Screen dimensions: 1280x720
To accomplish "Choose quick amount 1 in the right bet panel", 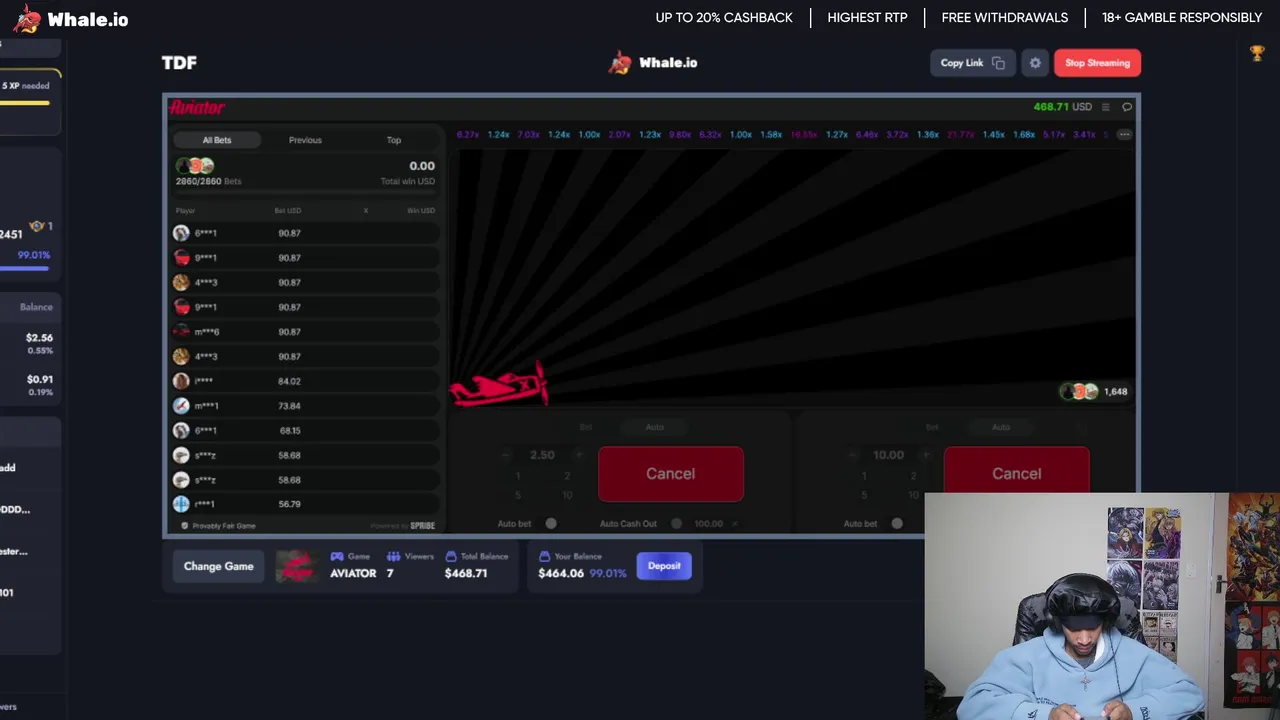I will point(864,477).
